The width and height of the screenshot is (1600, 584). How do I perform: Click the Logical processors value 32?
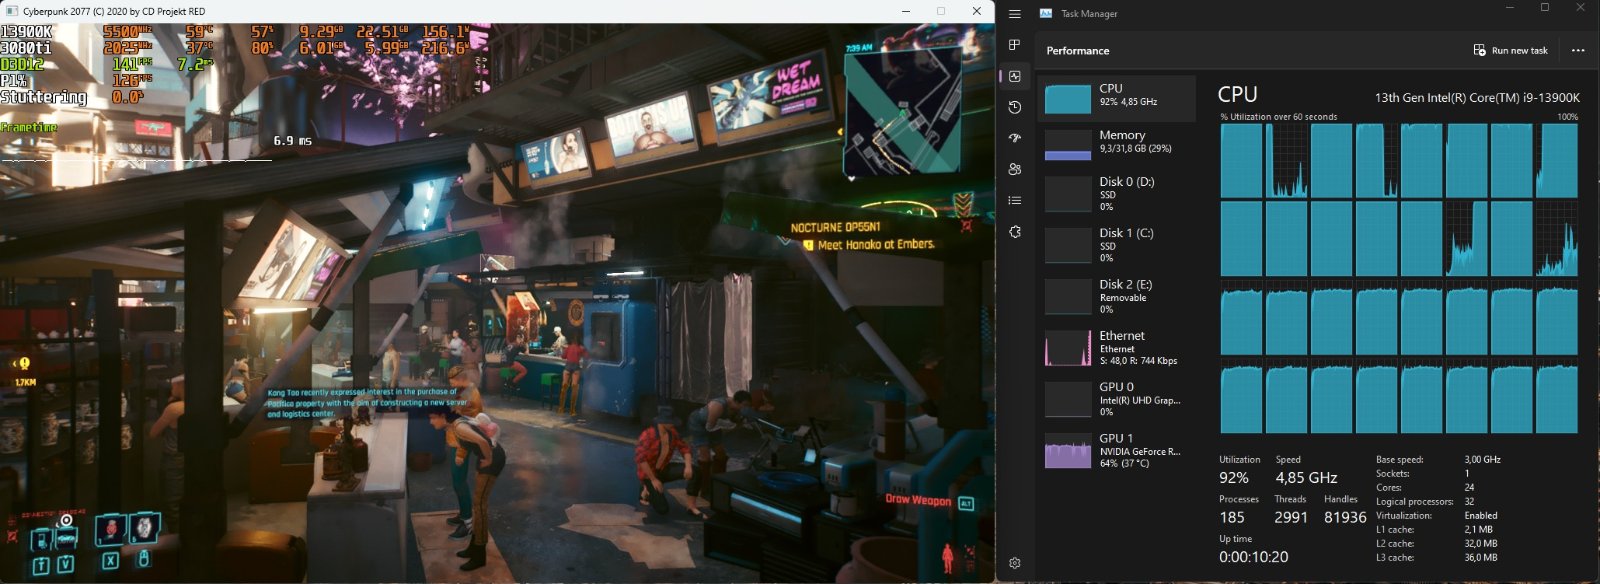pyautogui.click(x=1469, y=502)
